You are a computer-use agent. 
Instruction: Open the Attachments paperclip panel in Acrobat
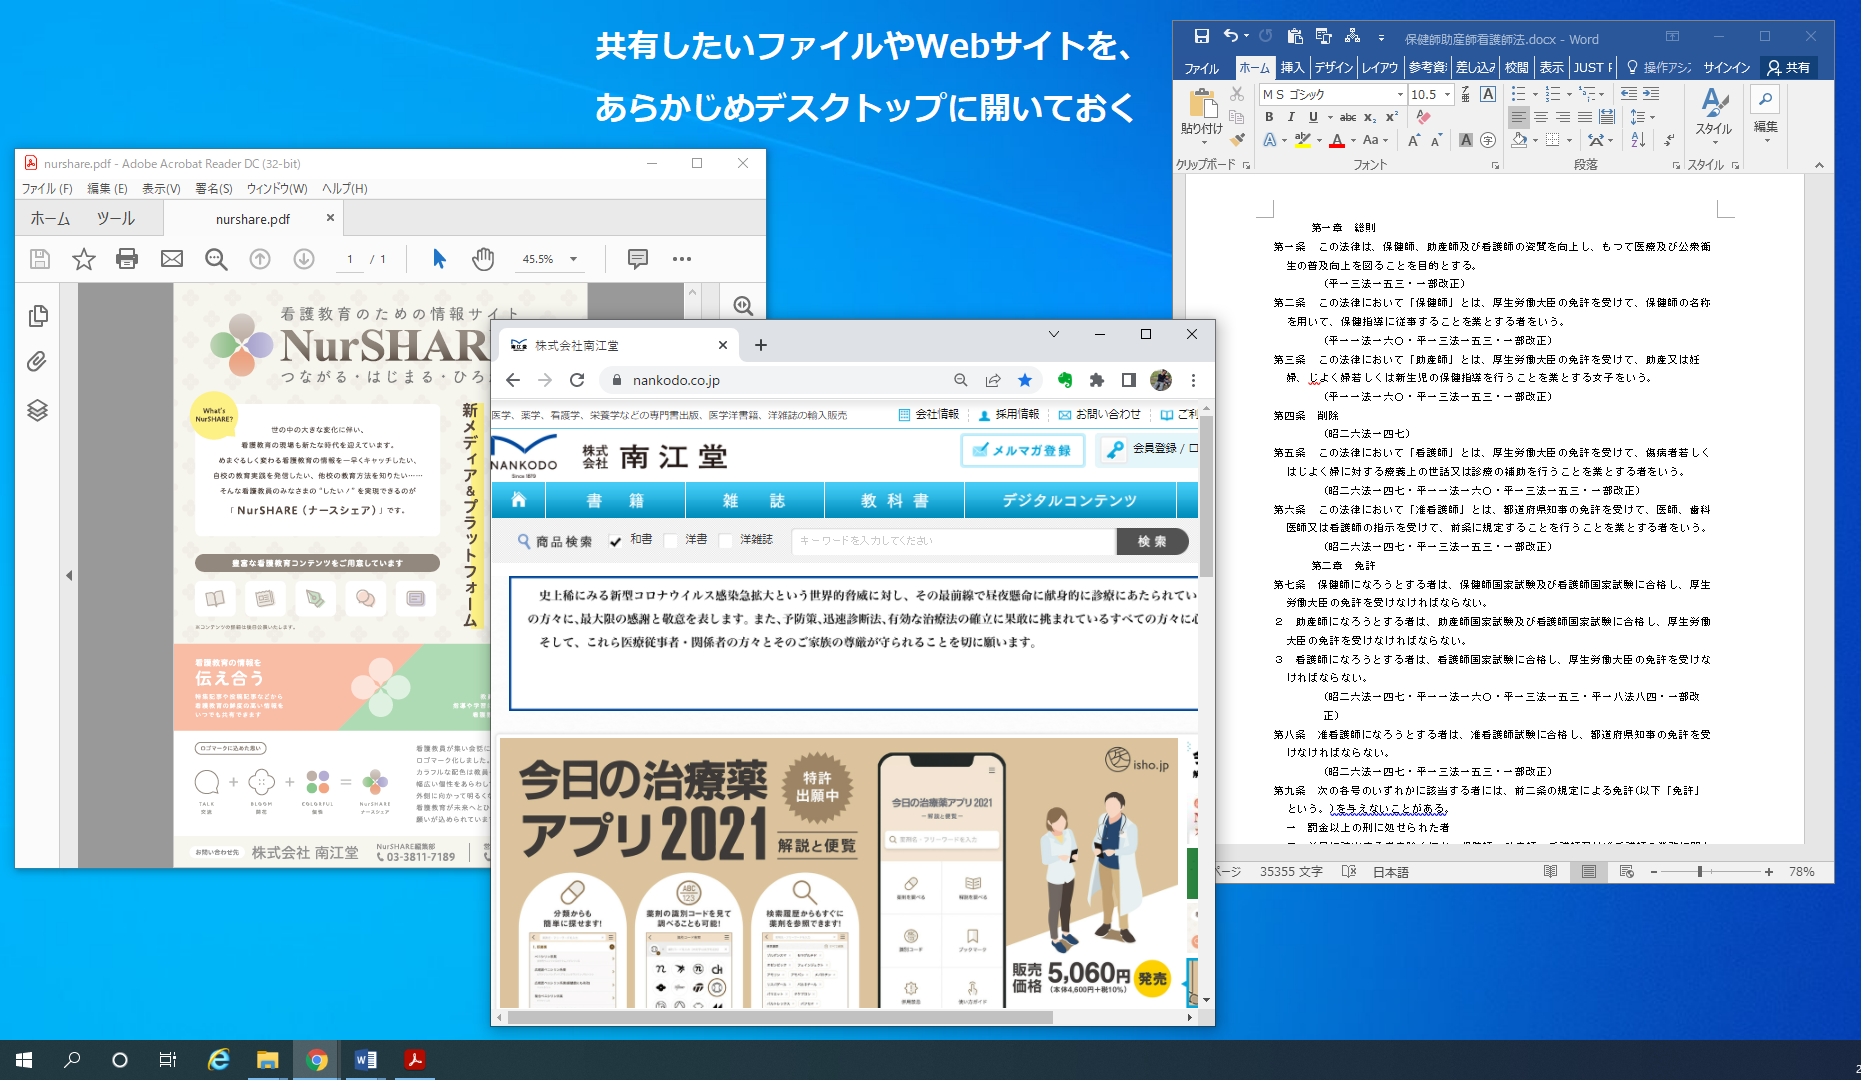37,362
